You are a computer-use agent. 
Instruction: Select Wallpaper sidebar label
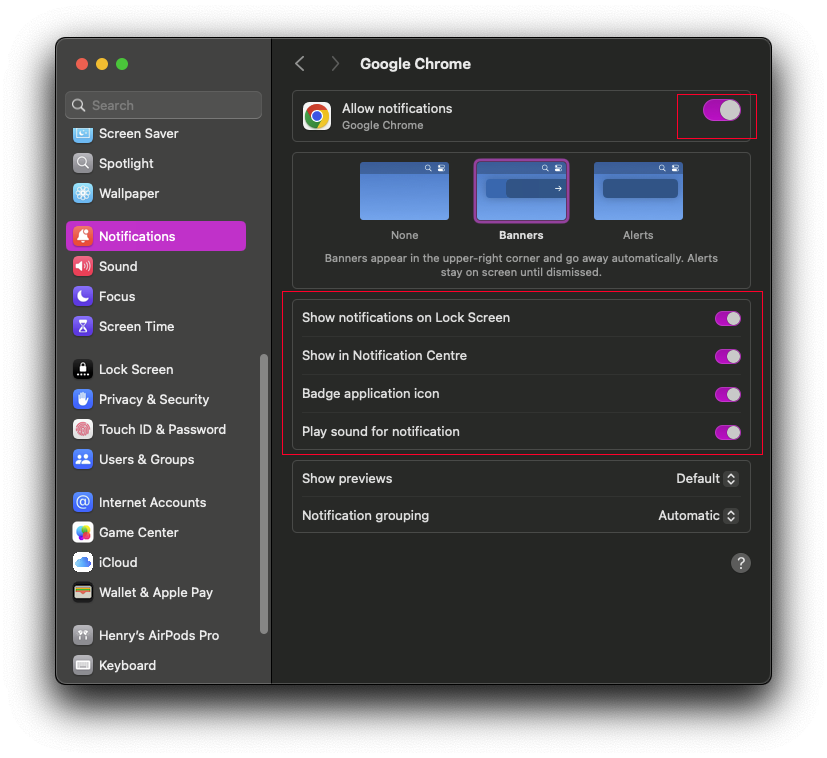click(x=129, y=194)
